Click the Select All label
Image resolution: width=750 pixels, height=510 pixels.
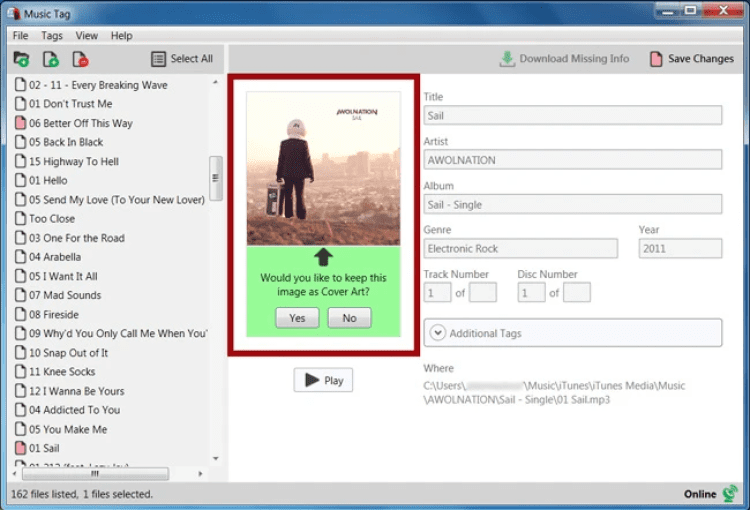[191, 58]
